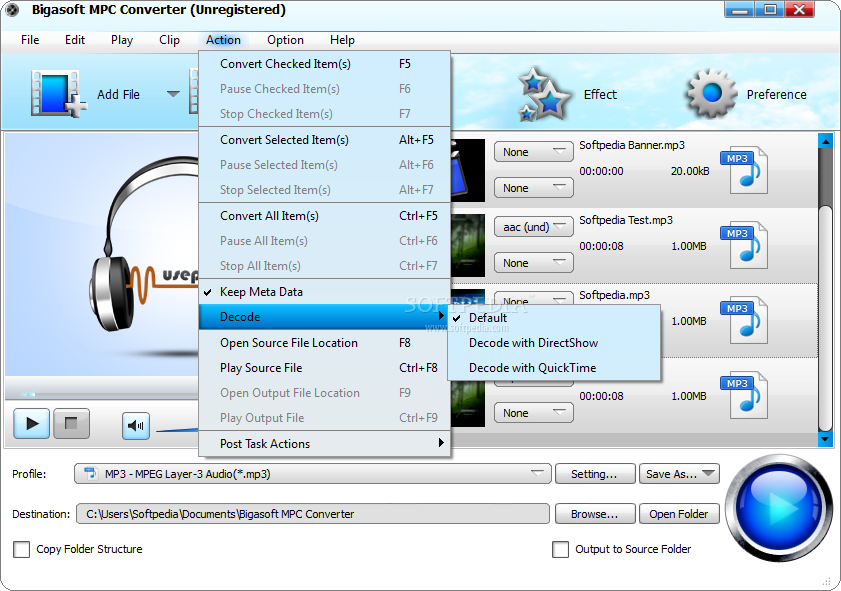The height and width of the screenshot is (591, 841).
Task: Choose Play Source File
Action: click(x=324, y=368)
